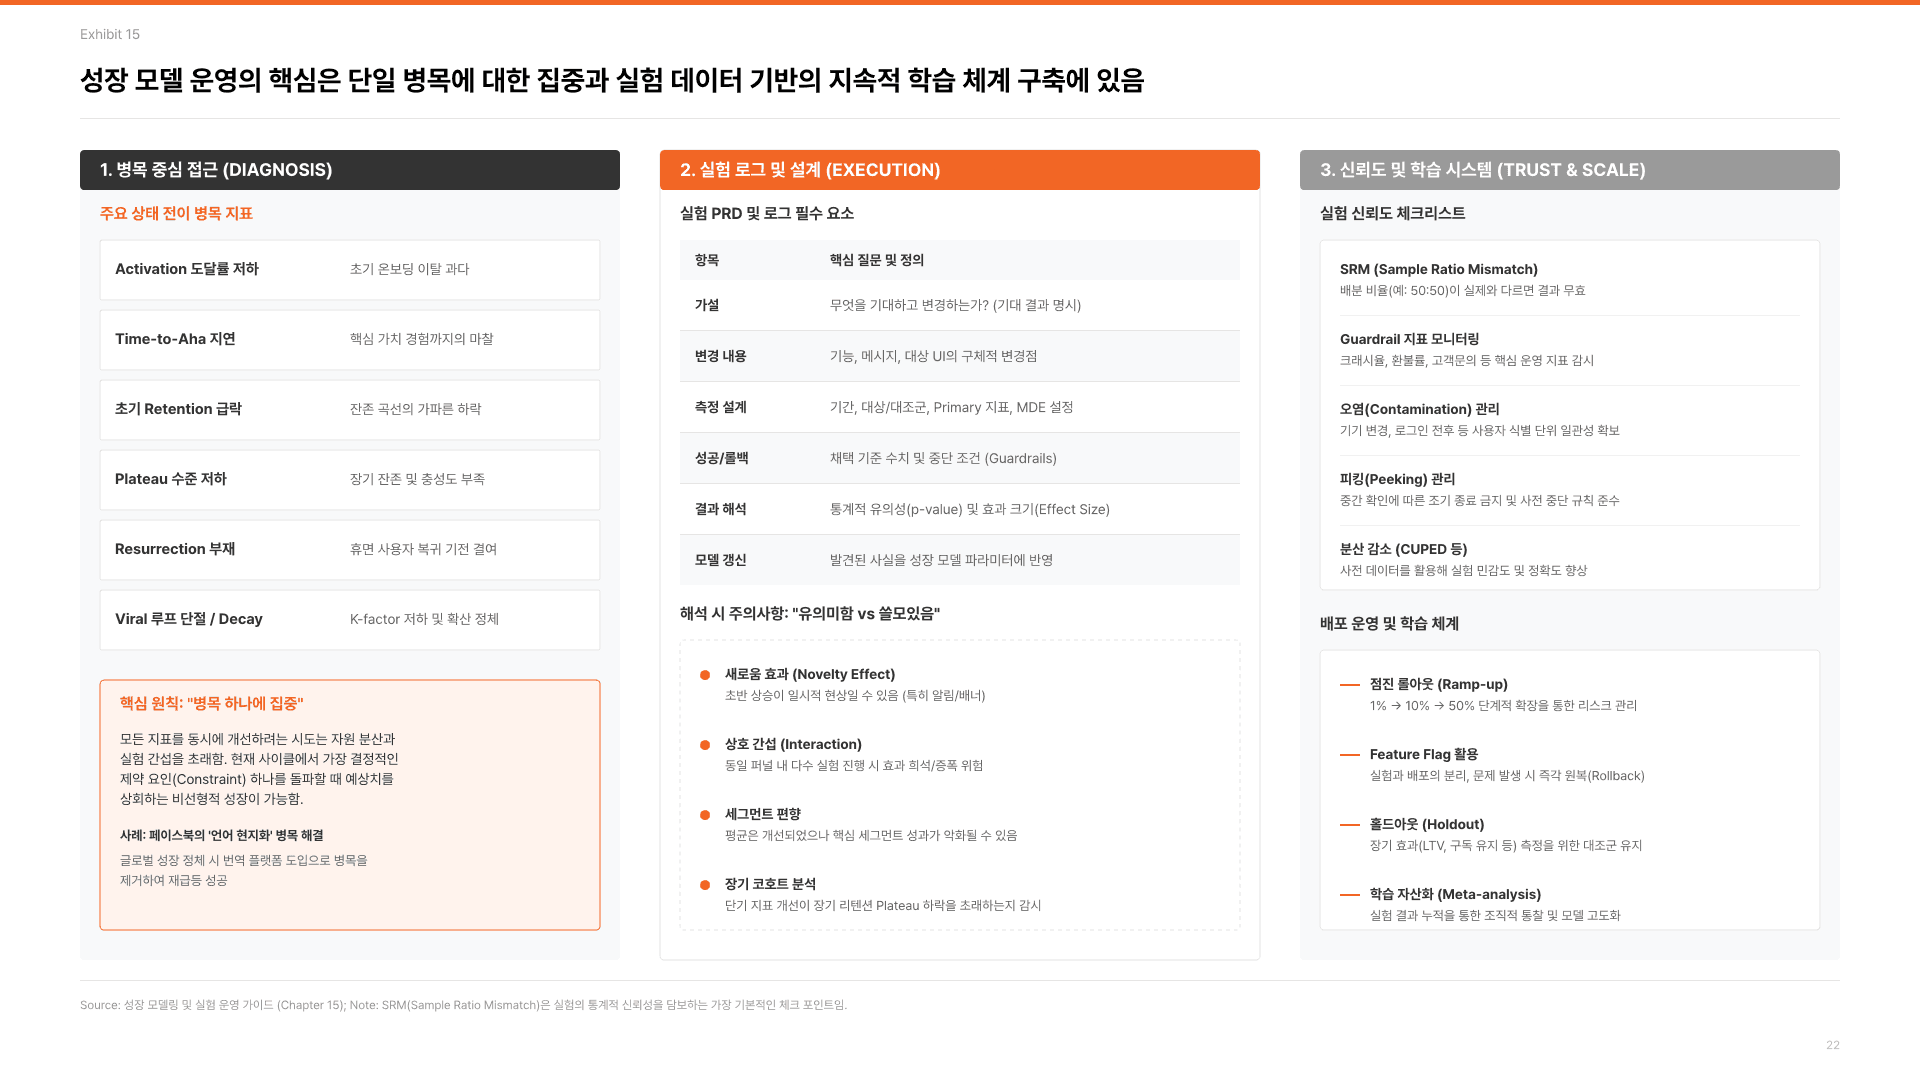
Task: Click the '배포 운영 및 학습 체계' subheading
Action: point(1389,624)
